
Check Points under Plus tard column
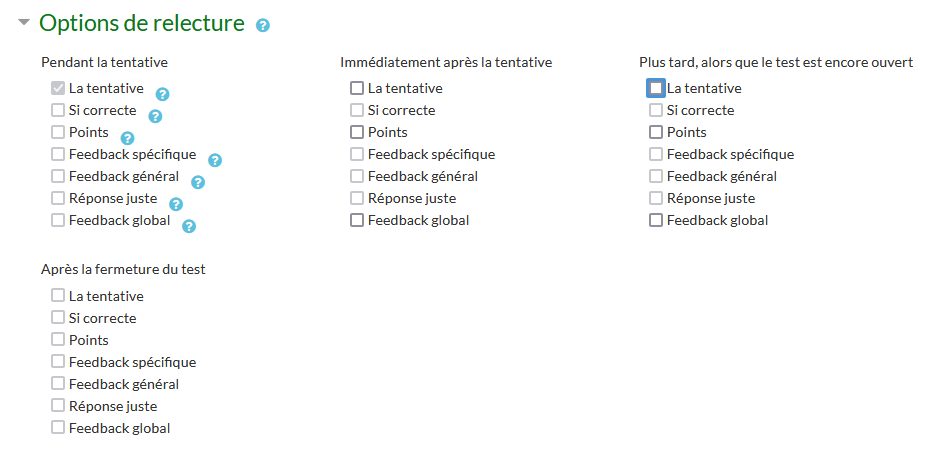pos(656,132)
